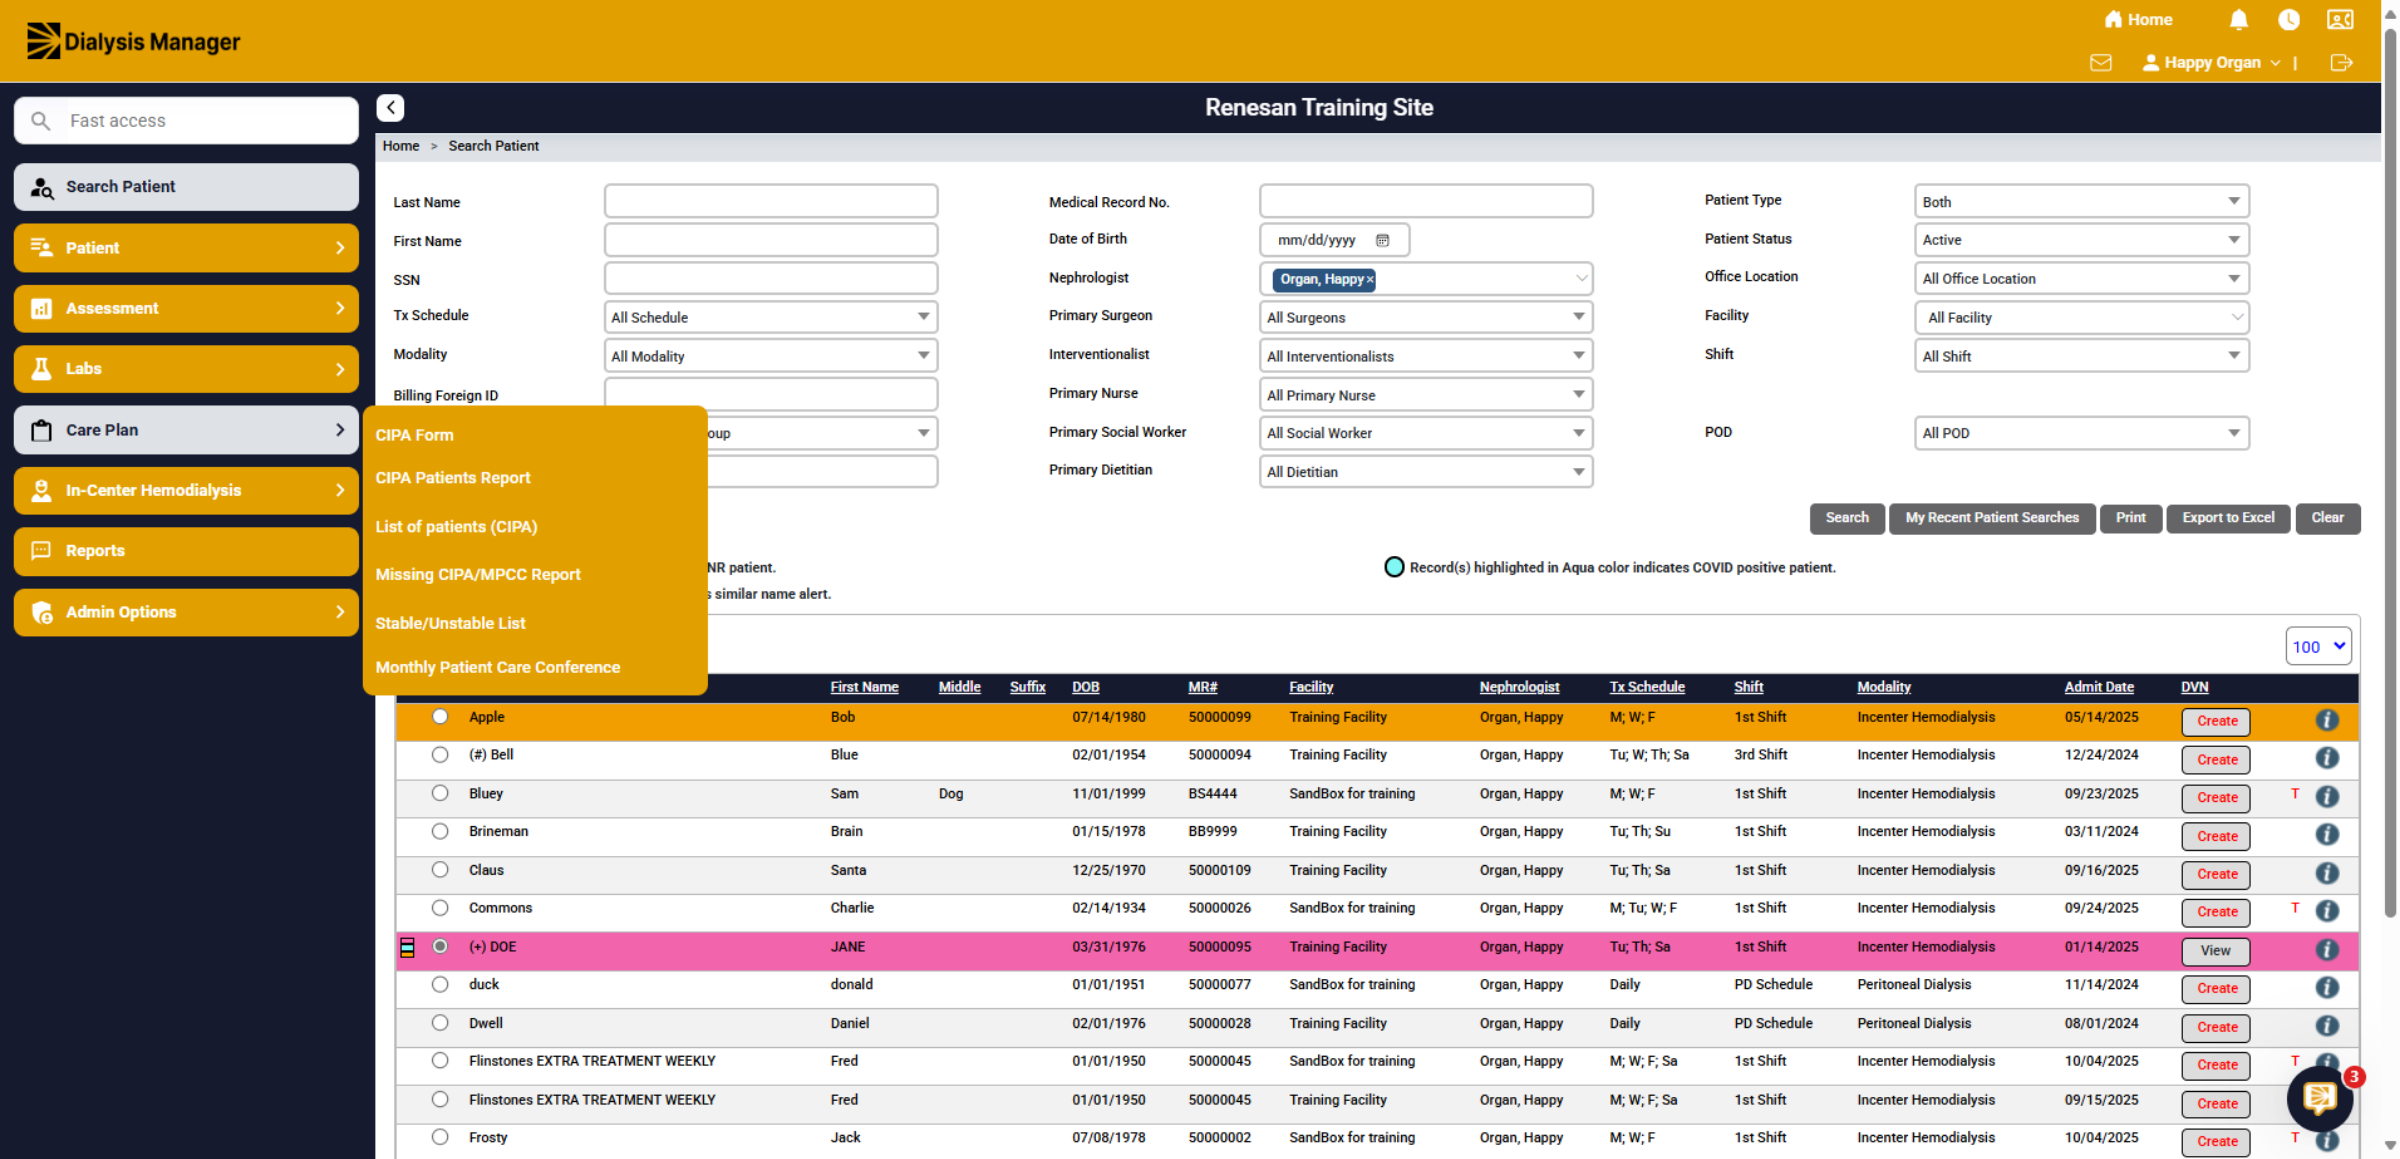Click the info icon for Apple row

[2327, 720]
